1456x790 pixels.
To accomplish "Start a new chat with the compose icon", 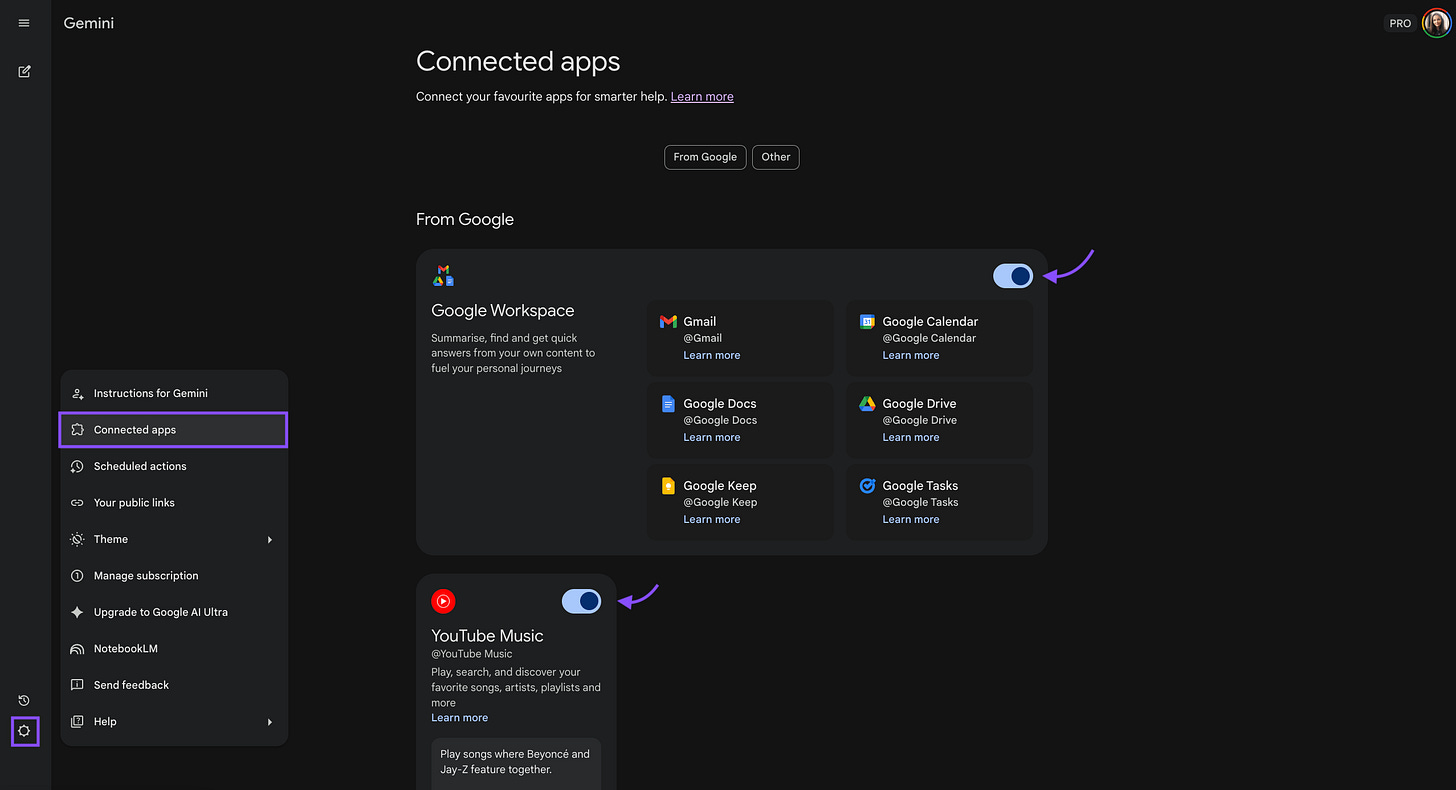I will [23, 71].
